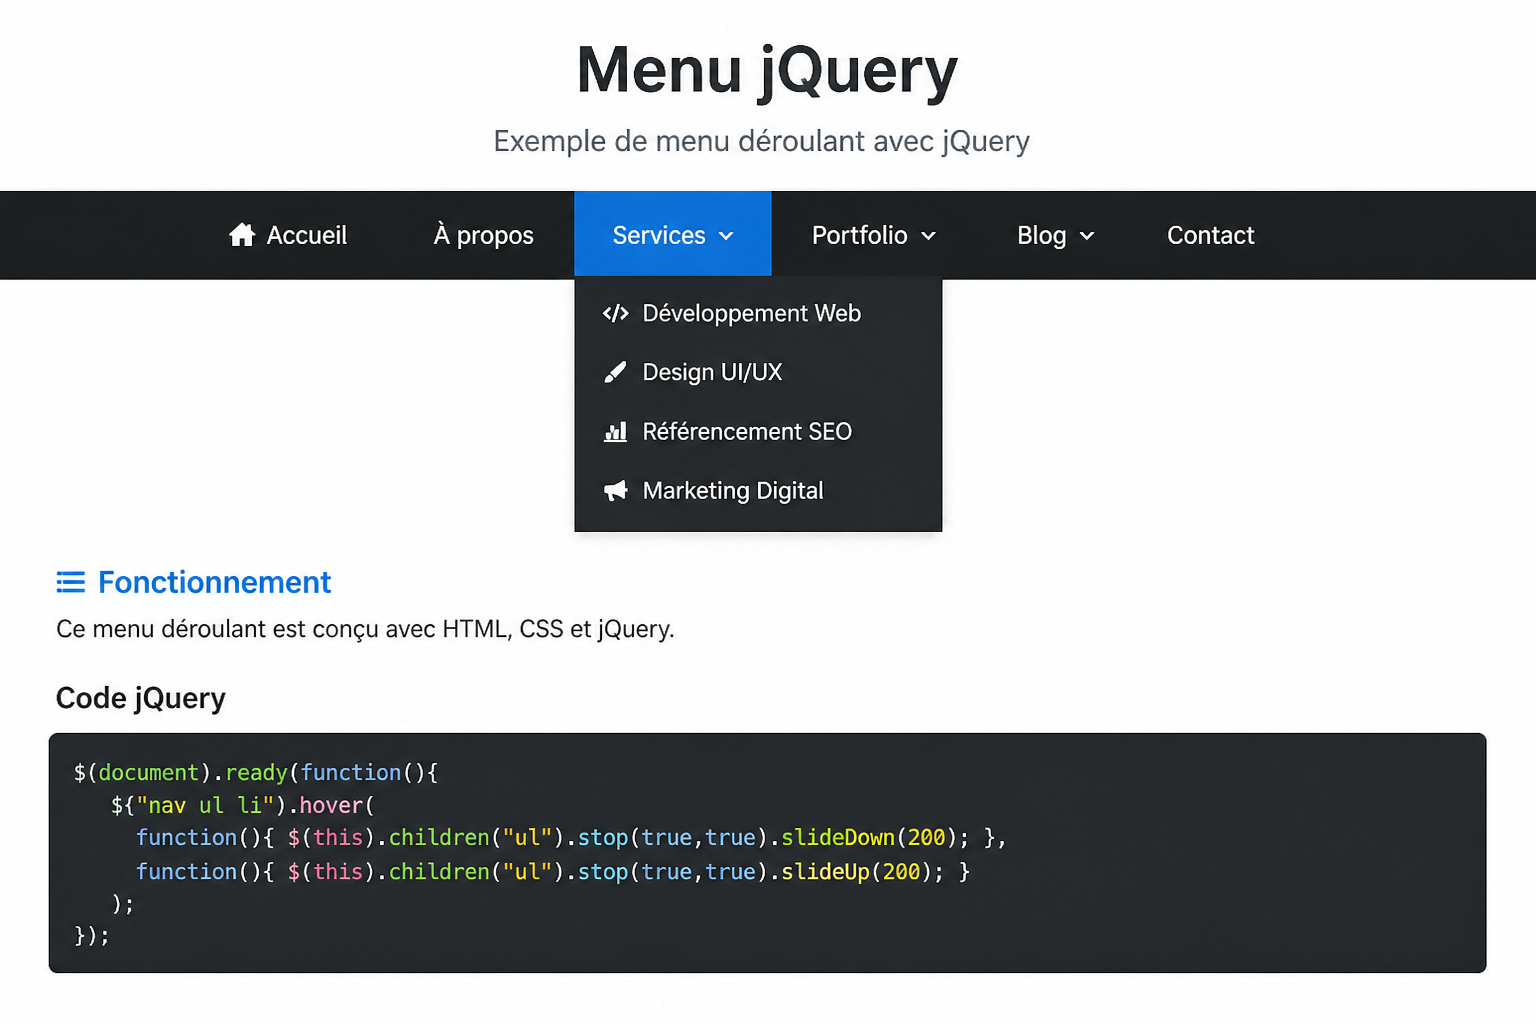Expand the Portfolio dropdown chevron

coord(928,236)
